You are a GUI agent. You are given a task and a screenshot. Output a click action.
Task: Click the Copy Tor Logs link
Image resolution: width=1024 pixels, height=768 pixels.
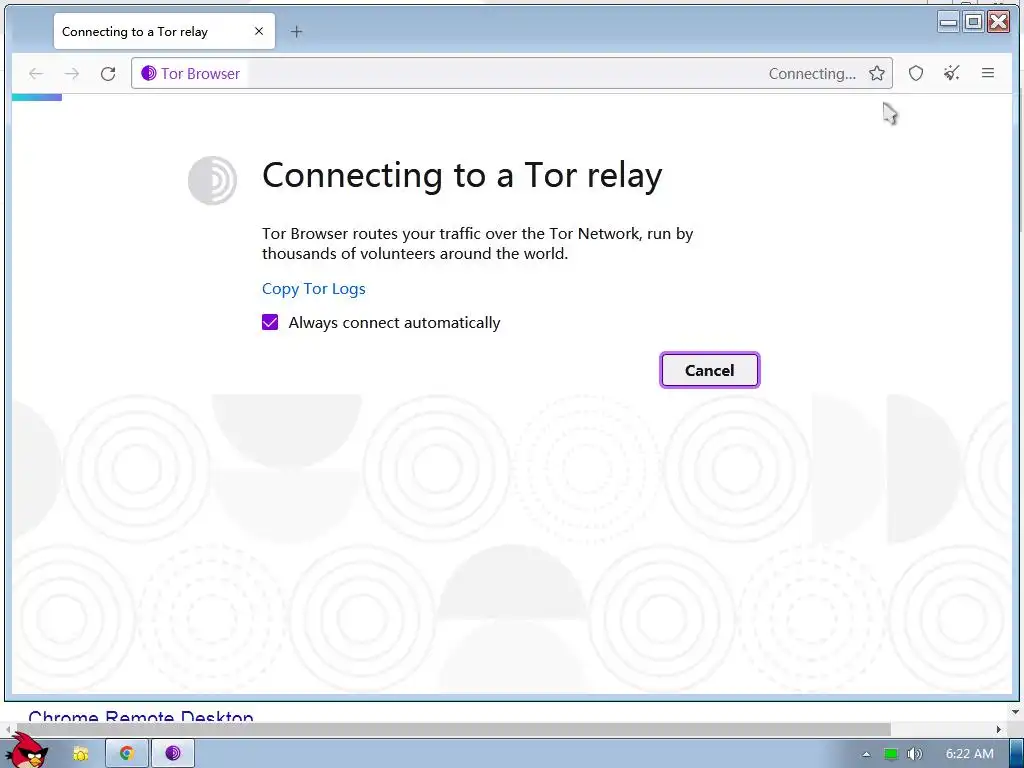pos(313,289)
